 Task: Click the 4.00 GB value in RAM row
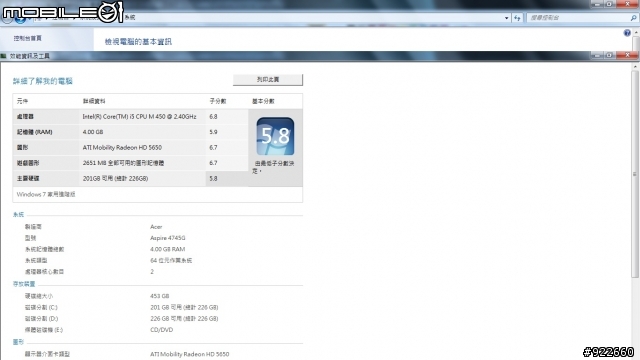coord(93,132)
